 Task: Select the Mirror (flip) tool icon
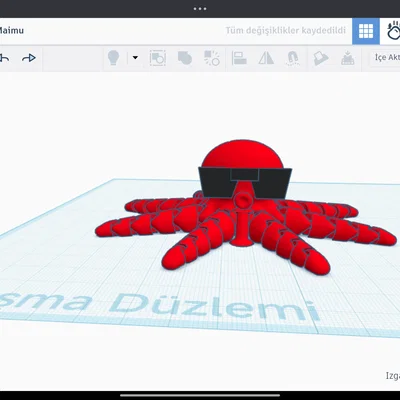pyautogui.click(x=266, y=58)
